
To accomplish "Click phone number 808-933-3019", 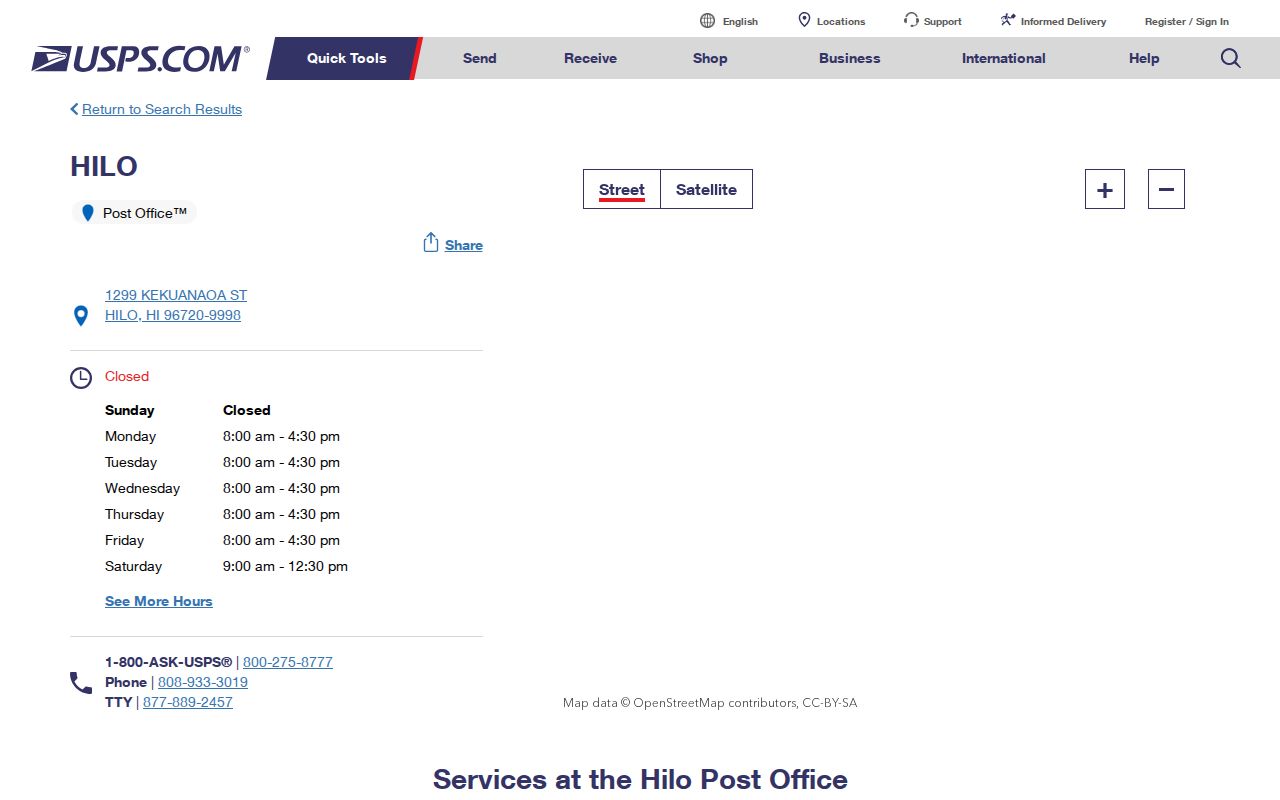I will point(203,682).
